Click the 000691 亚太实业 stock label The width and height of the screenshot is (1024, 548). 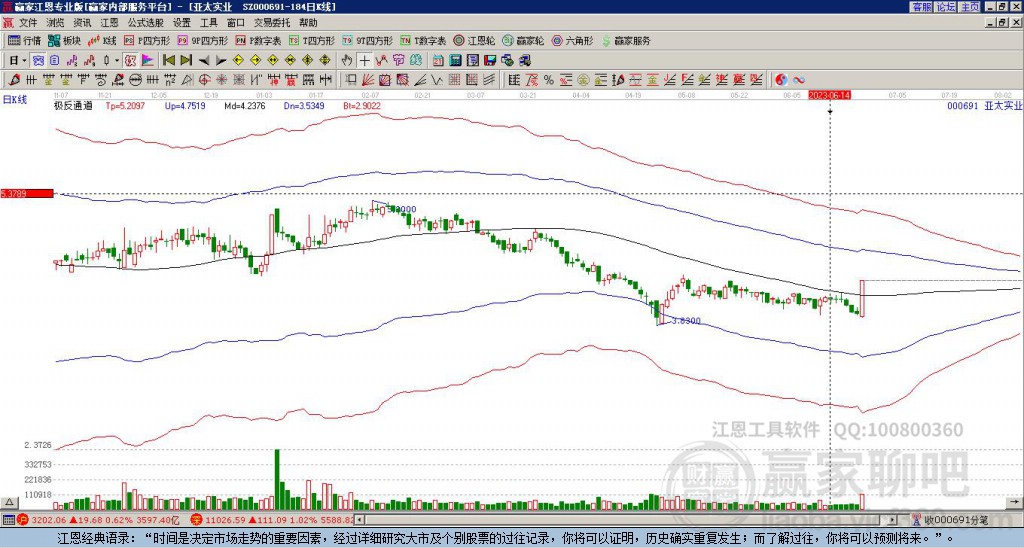(x=985, y=105)
